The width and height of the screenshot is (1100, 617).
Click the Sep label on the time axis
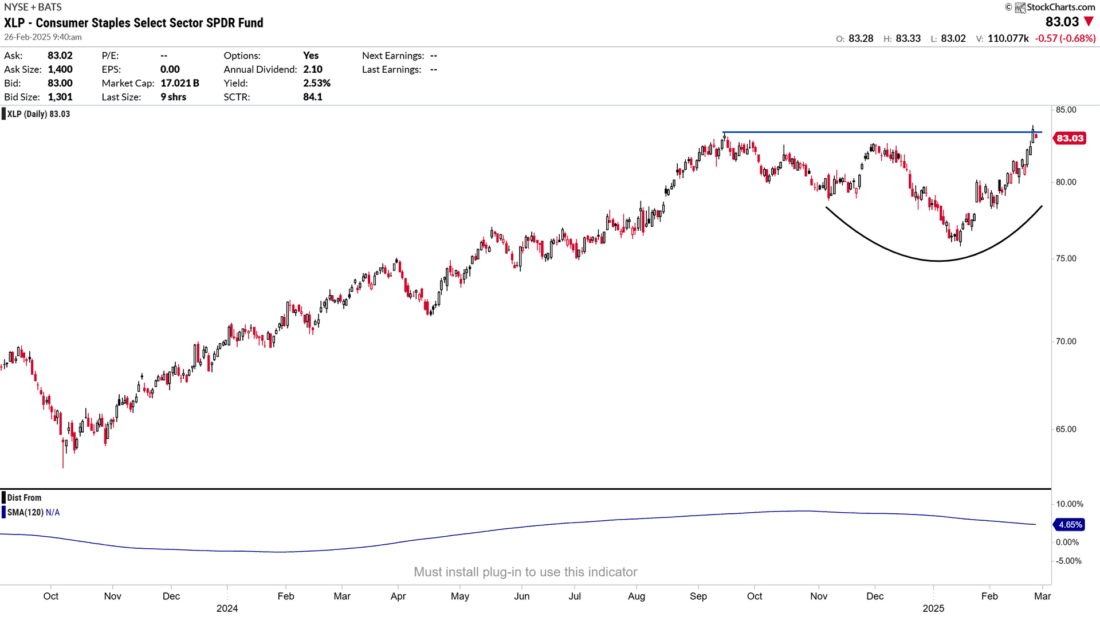pyautogui.click(x=700, y=594)
